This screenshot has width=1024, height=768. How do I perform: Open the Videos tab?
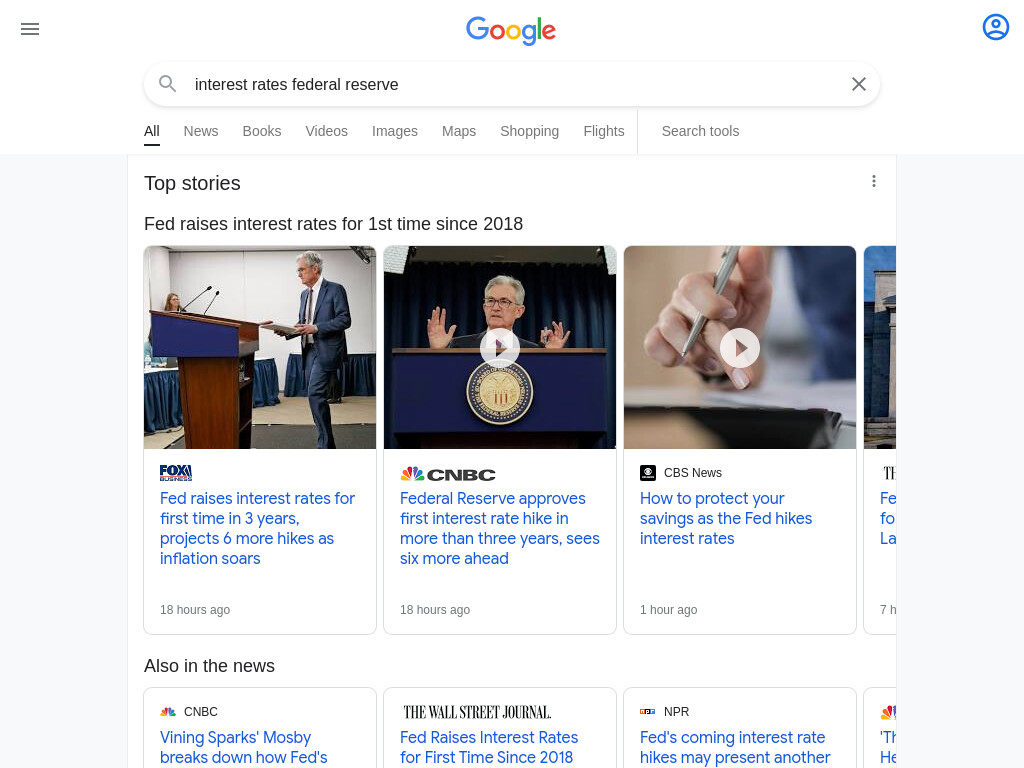tap(327, 131)
